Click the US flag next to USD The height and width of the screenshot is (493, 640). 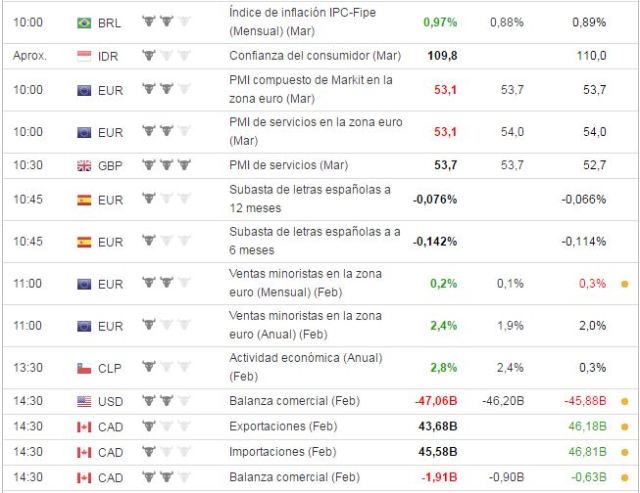pos(84,401)
